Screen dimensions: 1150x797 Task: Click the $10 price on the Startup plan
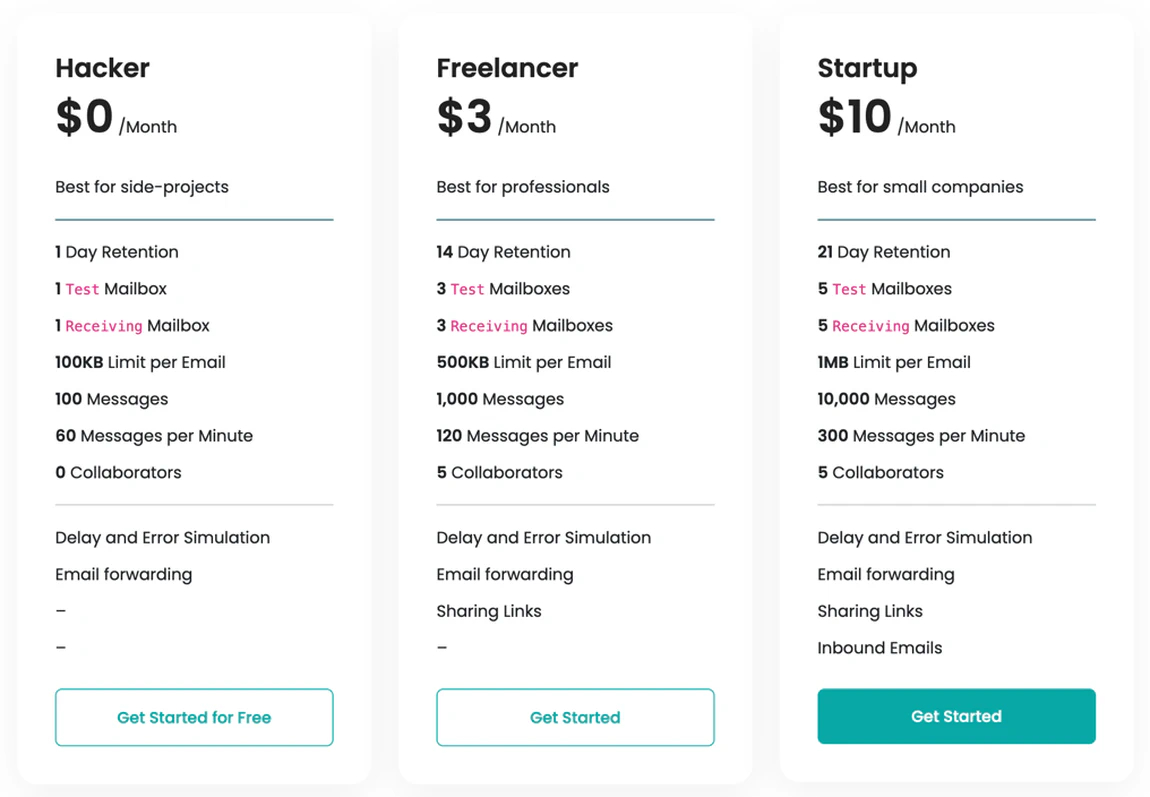point(854,117)
